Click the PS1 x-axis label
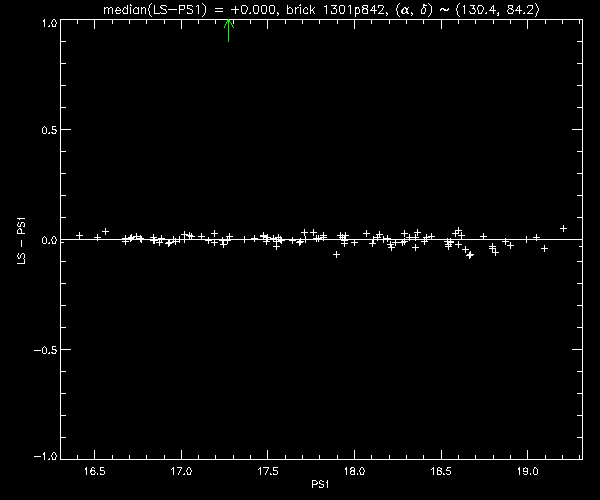 pos(320,485)
